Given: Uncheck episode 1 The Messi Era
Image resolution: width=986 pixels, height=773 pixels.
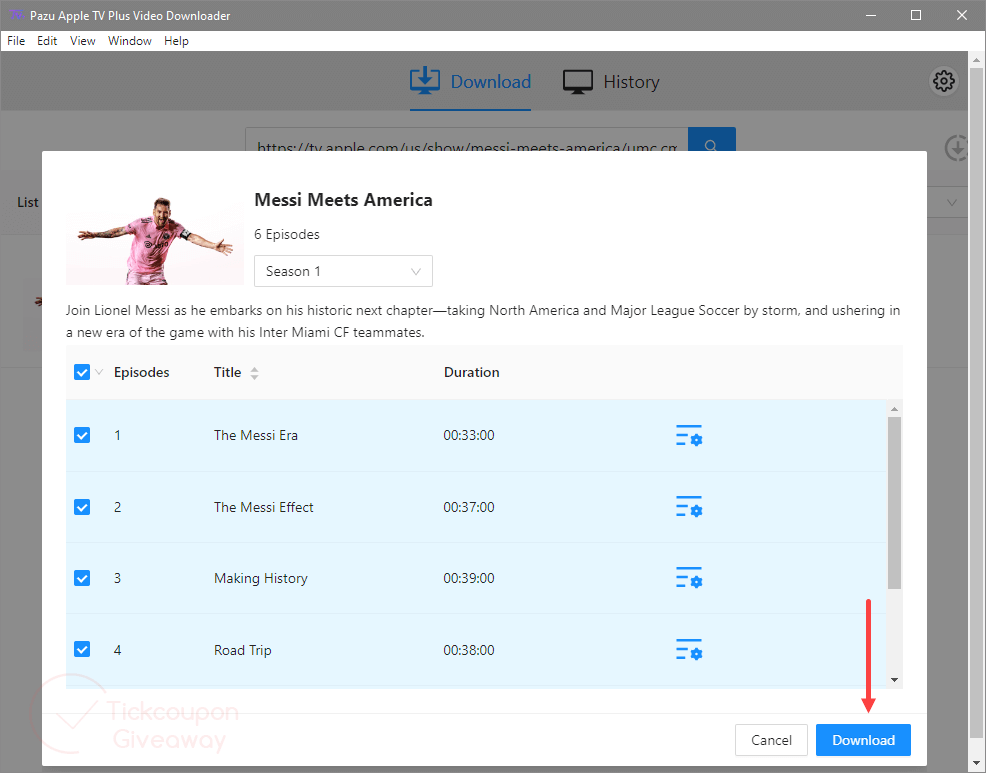Looking at the screenshot, I should click(82, 435).
